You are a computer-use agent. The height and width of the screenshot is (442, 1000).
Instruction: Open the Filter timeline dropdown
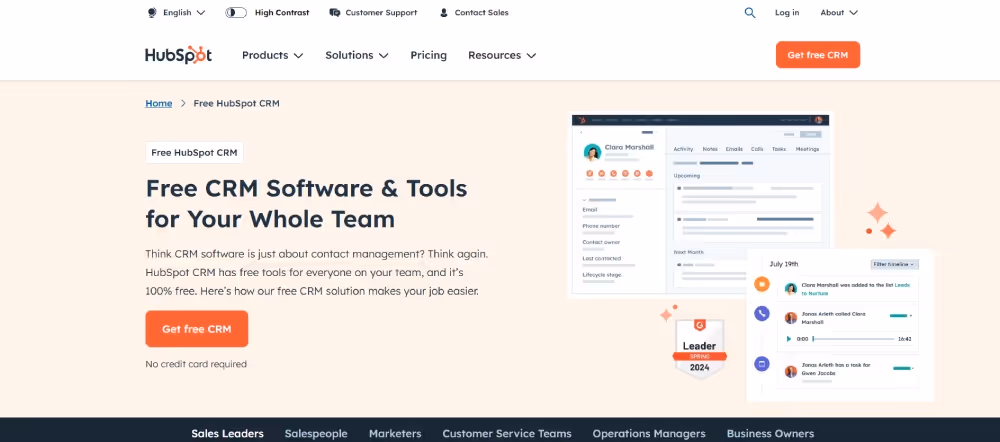[894, 264]
